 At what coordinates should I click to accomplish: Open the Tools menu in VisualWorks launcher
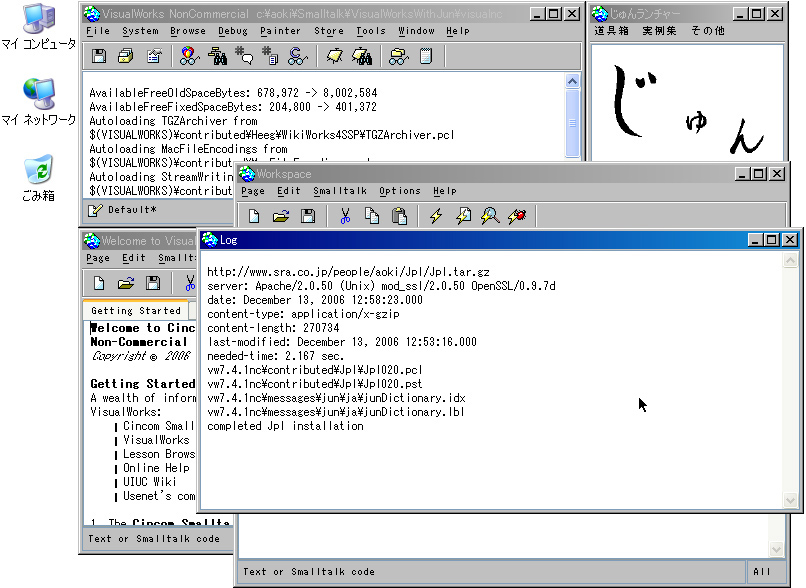[371, 31]
